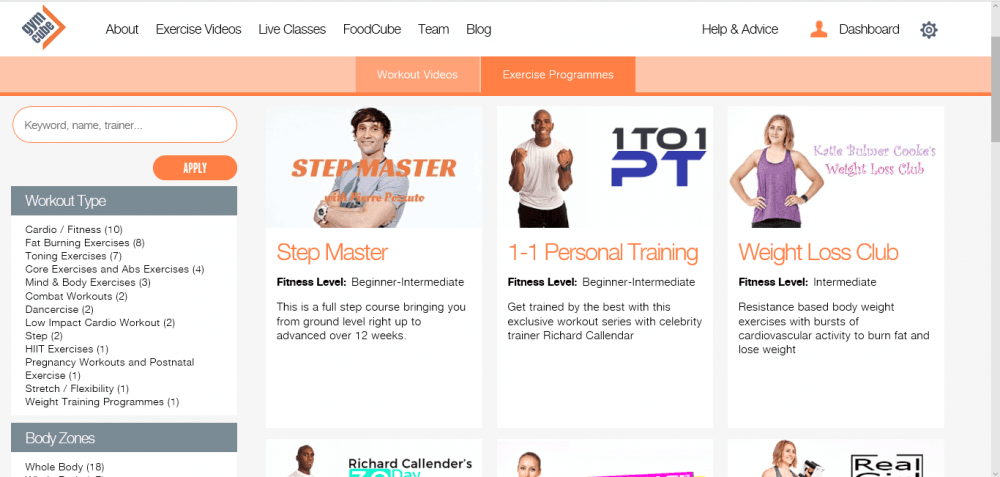1000x477 pixels.
Task: Open 1-1 Personal Training programme title
Action: (603, 253)
